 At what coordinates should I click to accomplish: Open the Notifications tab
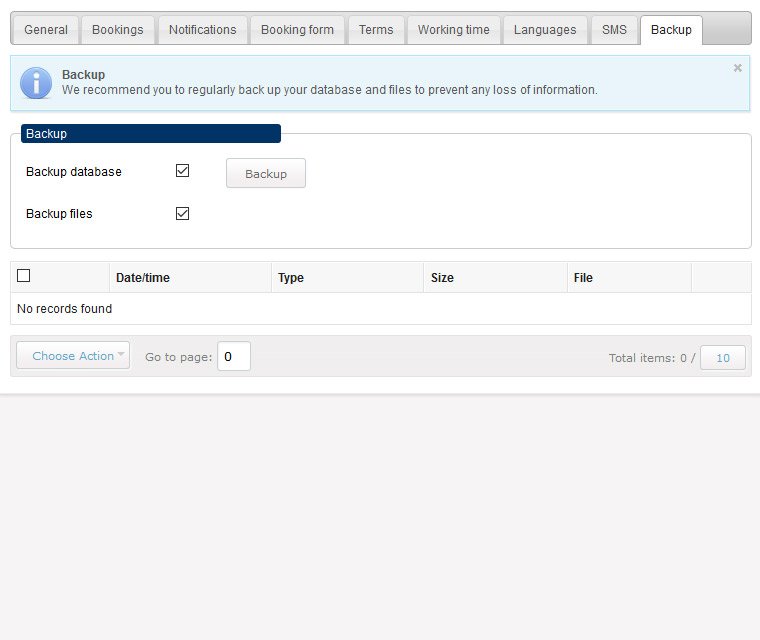coord(203,30)
